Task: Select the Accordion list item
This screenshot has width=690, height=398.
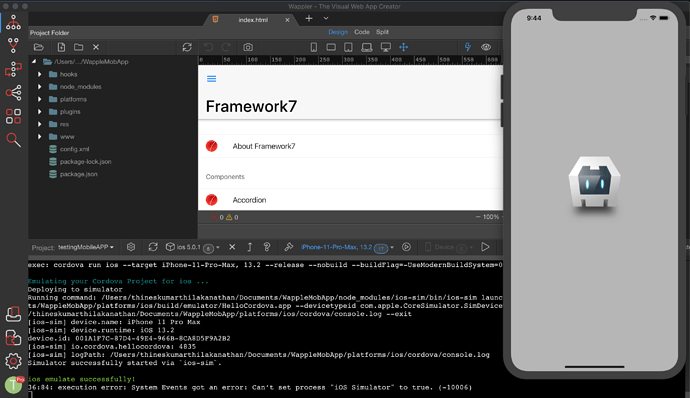Action: click(x=350, y=199)
